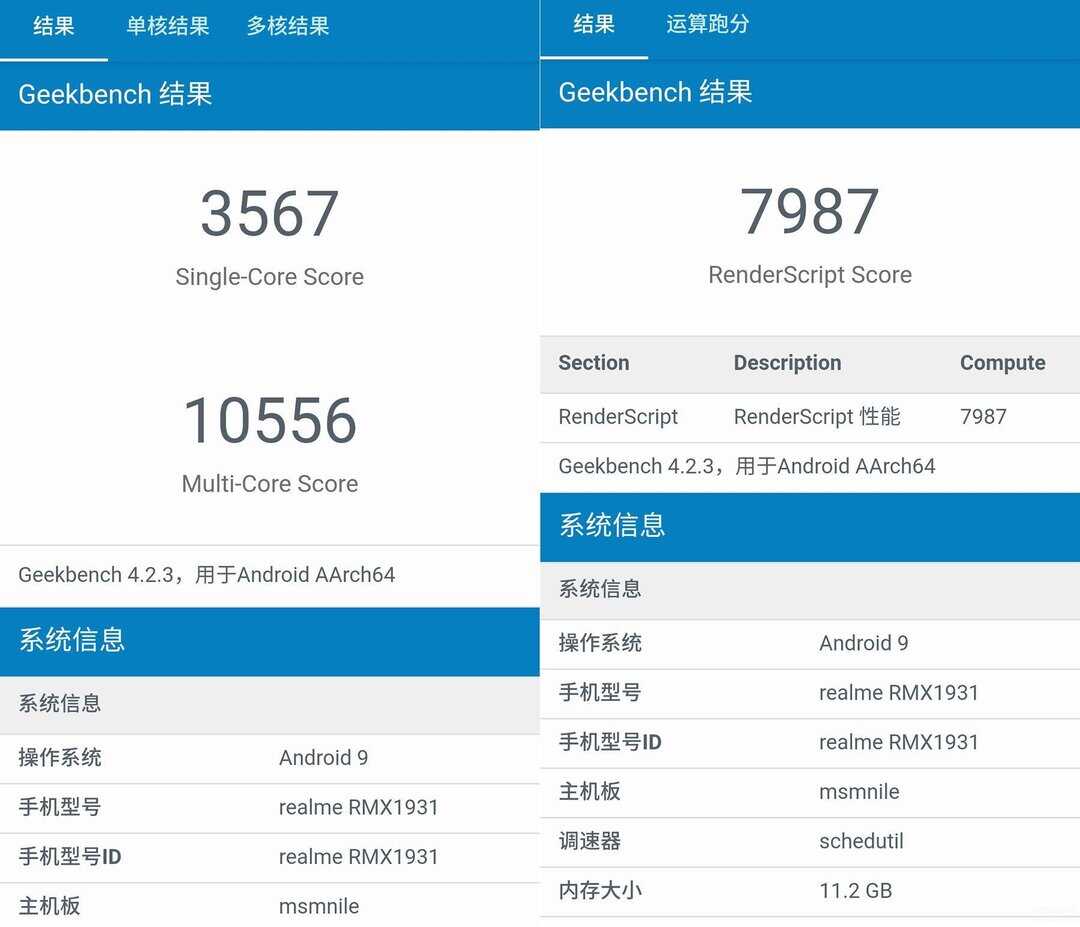This screenshot has height=927, width=1080.
Task: Click Android 9 value in left panel
Action: [x=323, y=758]
